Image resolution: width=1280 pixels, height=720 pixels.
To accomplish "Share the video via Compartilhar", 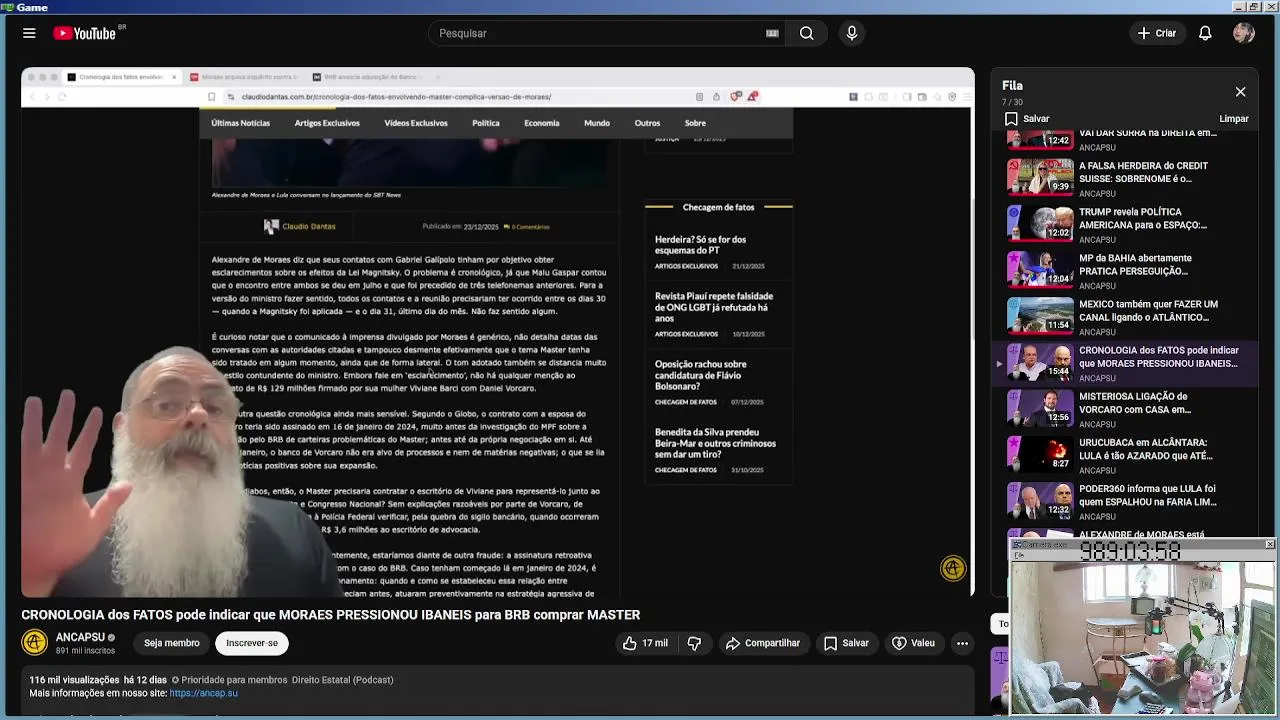I will point(763,643).
